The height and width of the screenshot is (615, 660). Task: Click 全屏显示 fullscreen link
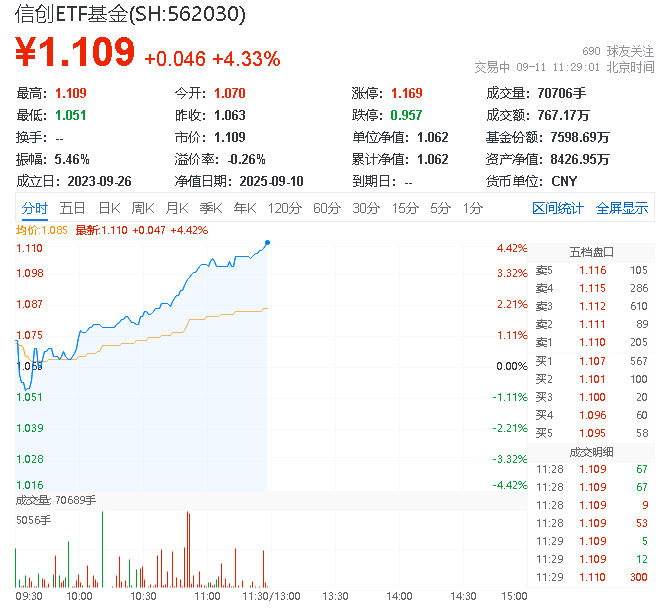click(622, 208)
